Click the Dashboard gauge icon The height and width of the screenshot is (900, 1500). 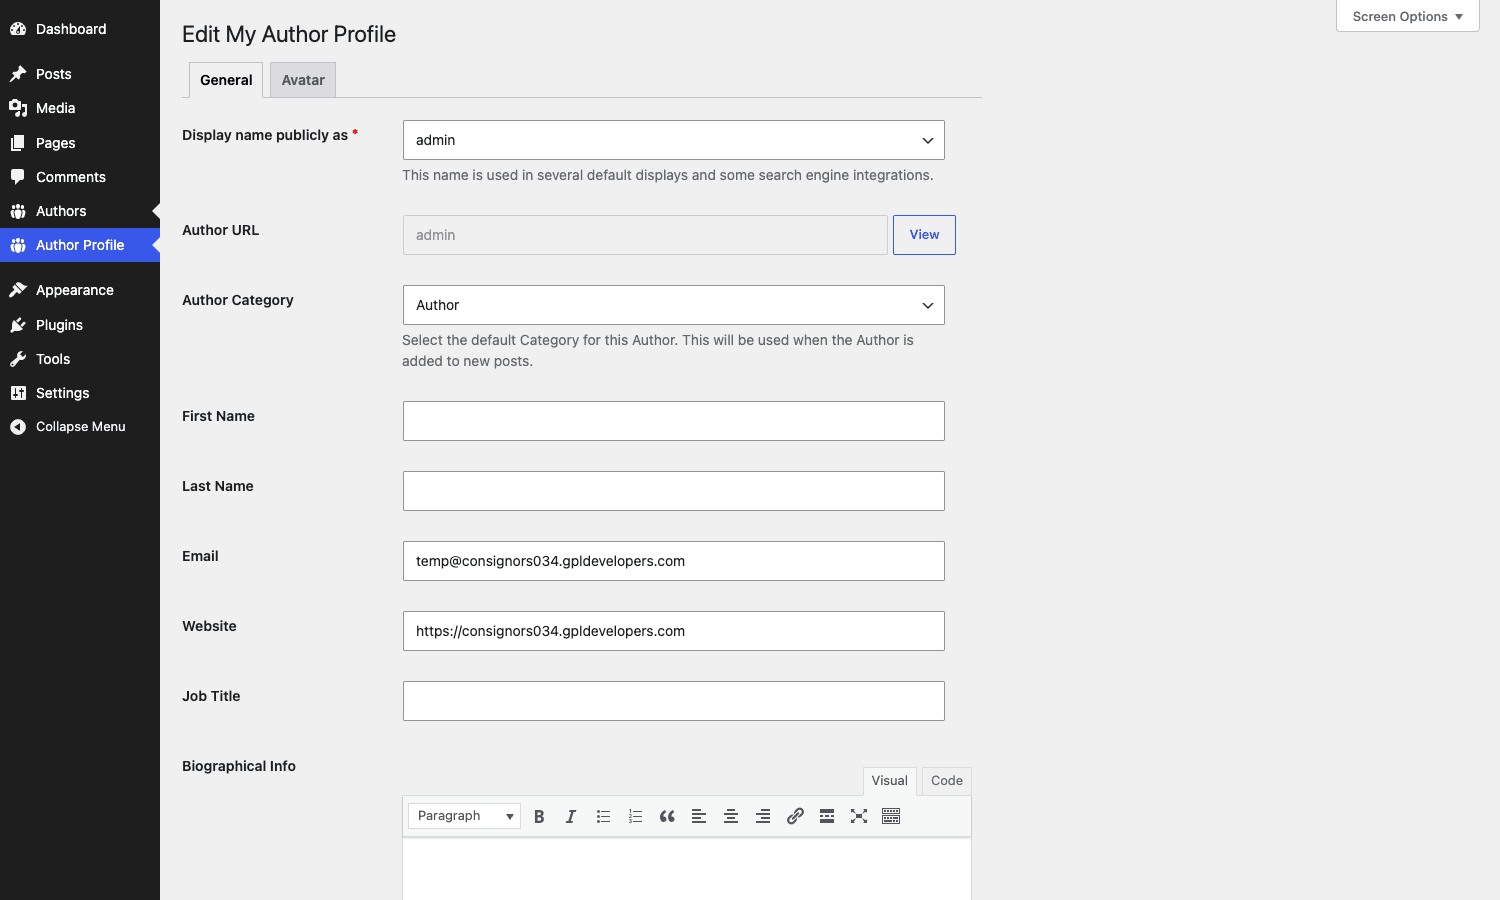18,29
